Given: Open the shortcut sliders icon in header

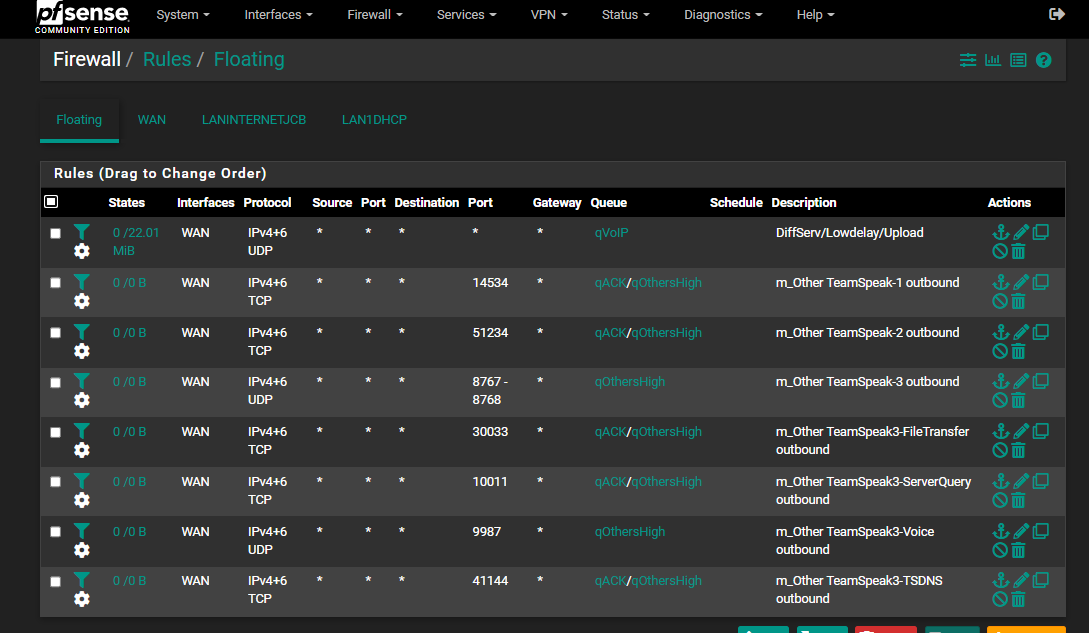Looking at the screenshot, I should pos(967,60).
